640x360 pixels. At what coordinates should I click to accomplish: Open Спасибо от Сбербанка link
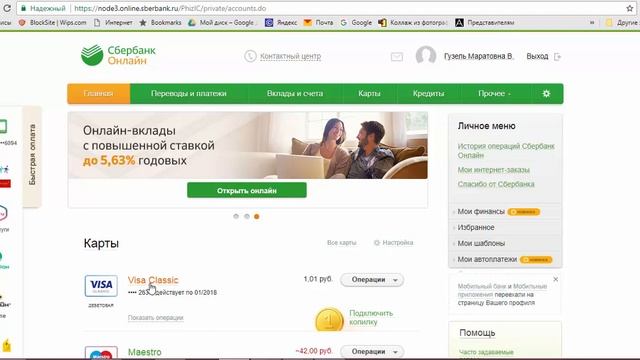point(496,184)
